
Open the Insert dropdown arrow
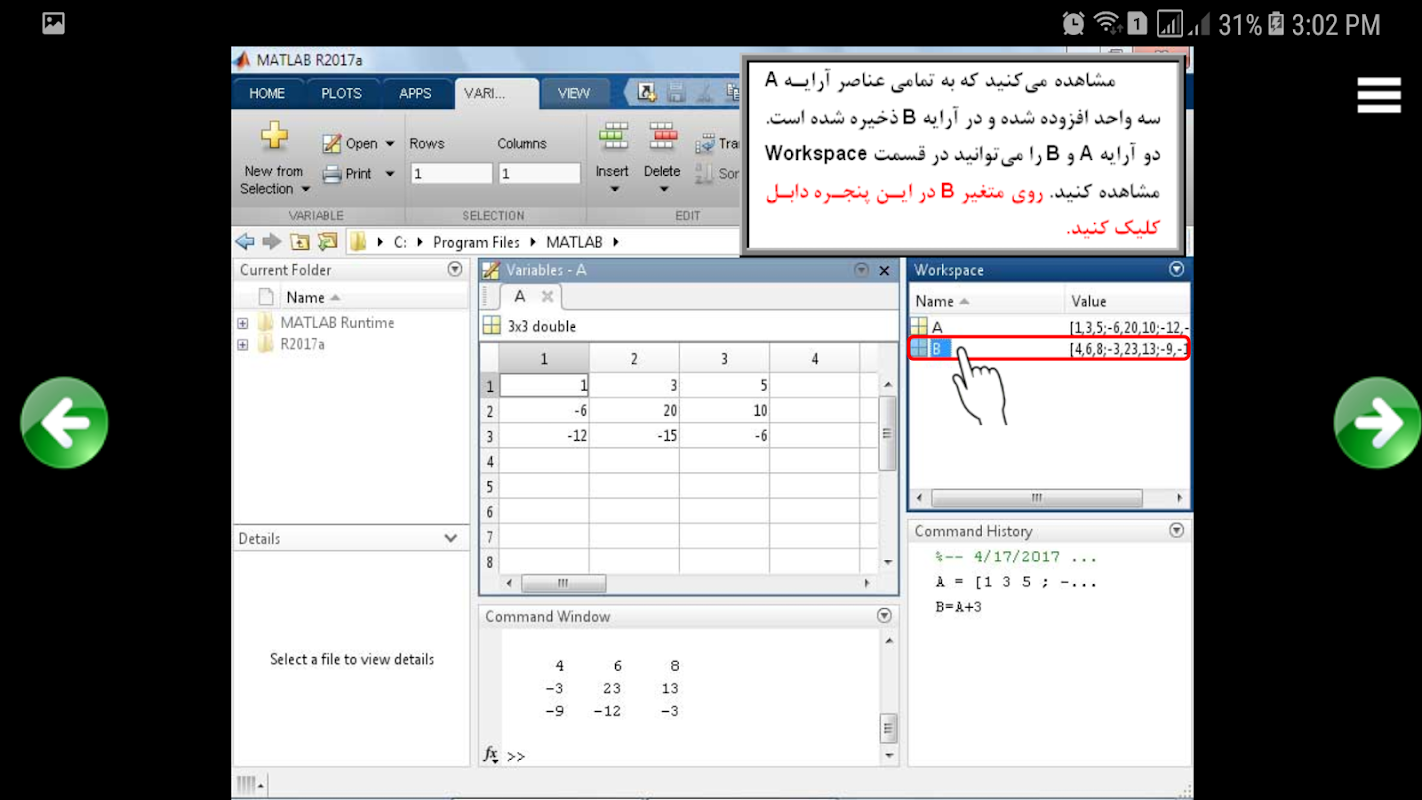(x=613, y=189)
